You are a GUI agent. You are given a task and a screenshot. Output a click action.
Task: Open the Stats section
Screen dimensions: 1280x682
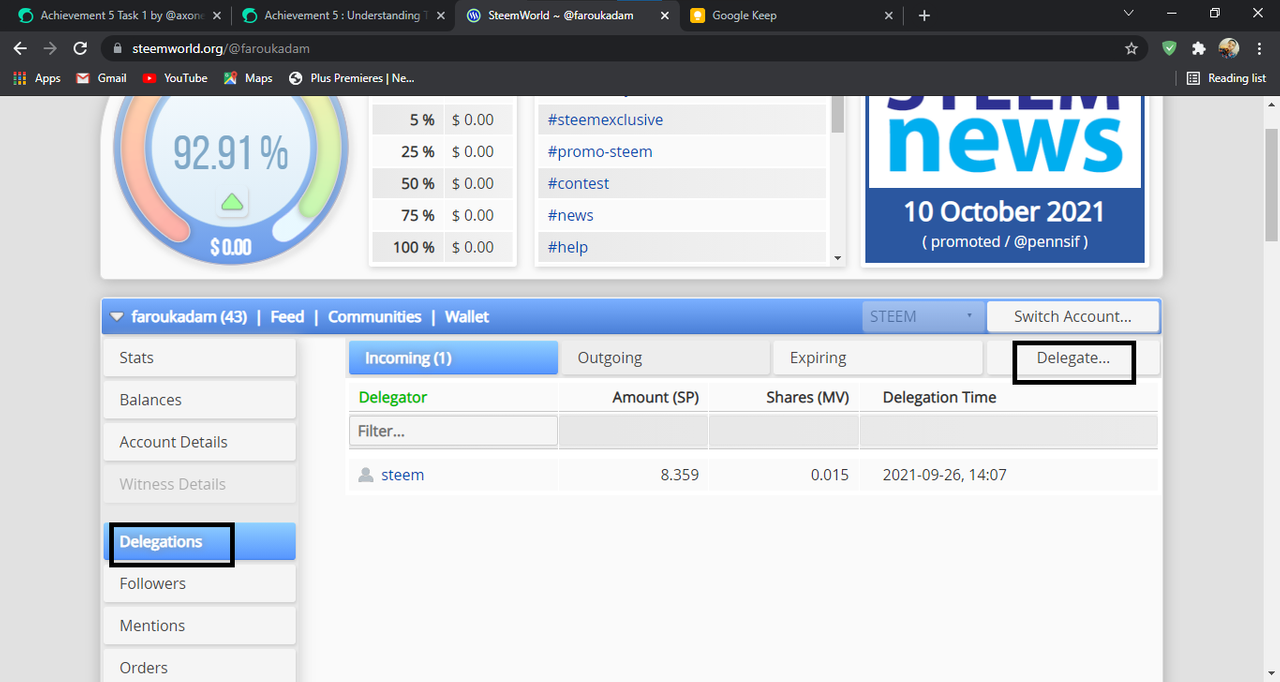[x=200, y=358]
